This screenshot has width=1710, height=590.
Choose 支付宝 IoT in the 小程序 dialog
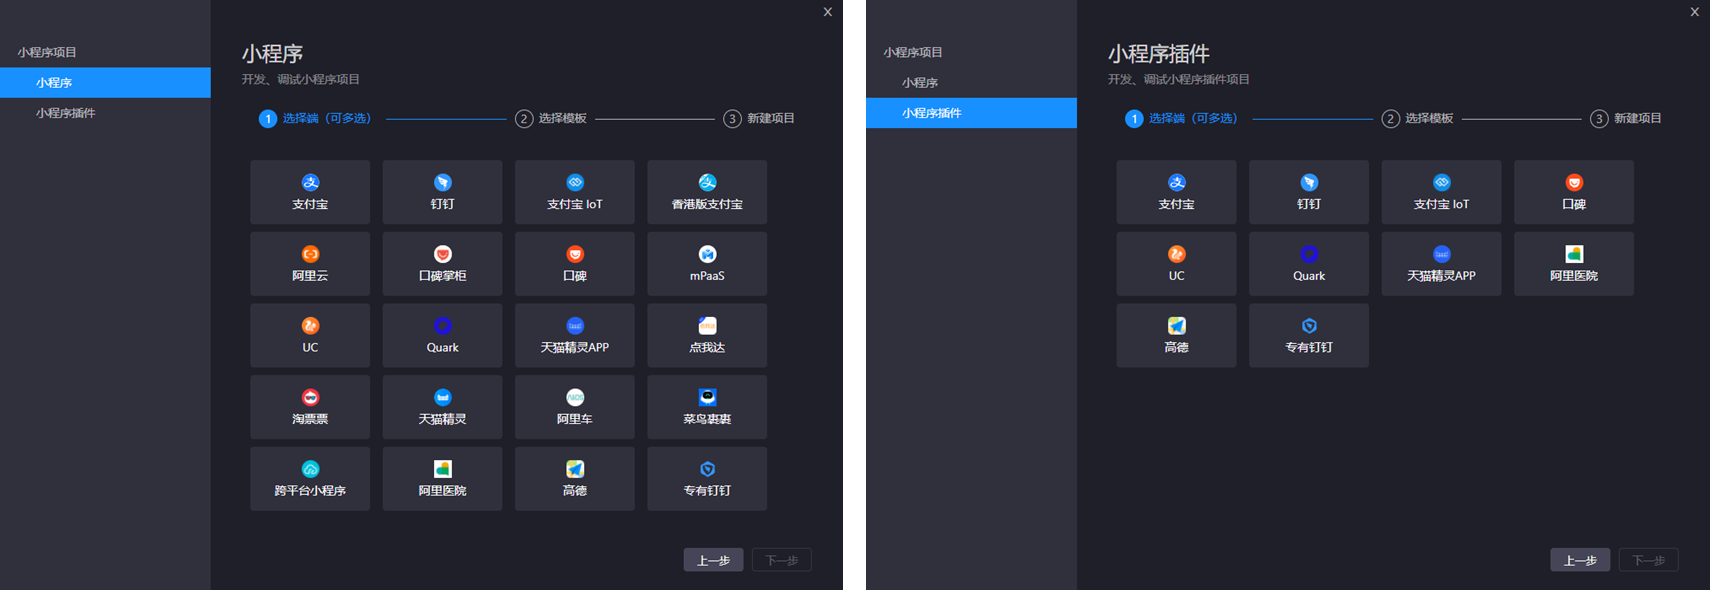pos(575,192)
